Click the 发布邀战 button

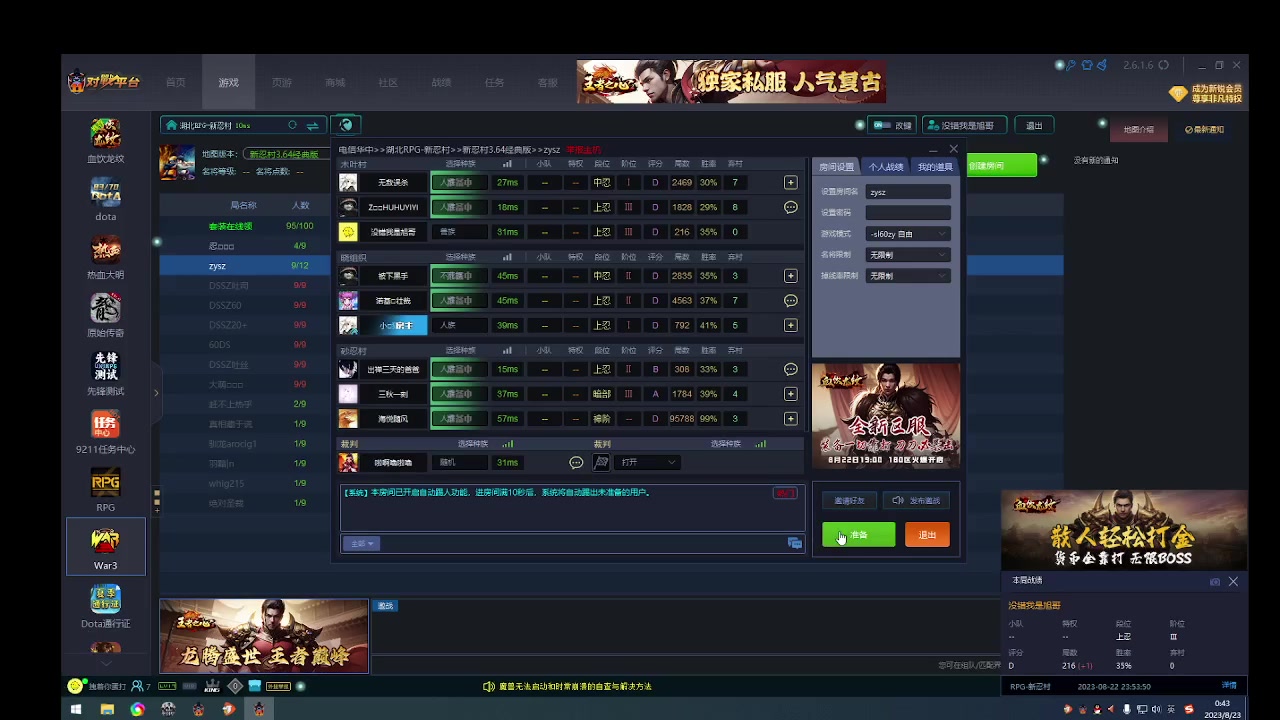point(916,500)
